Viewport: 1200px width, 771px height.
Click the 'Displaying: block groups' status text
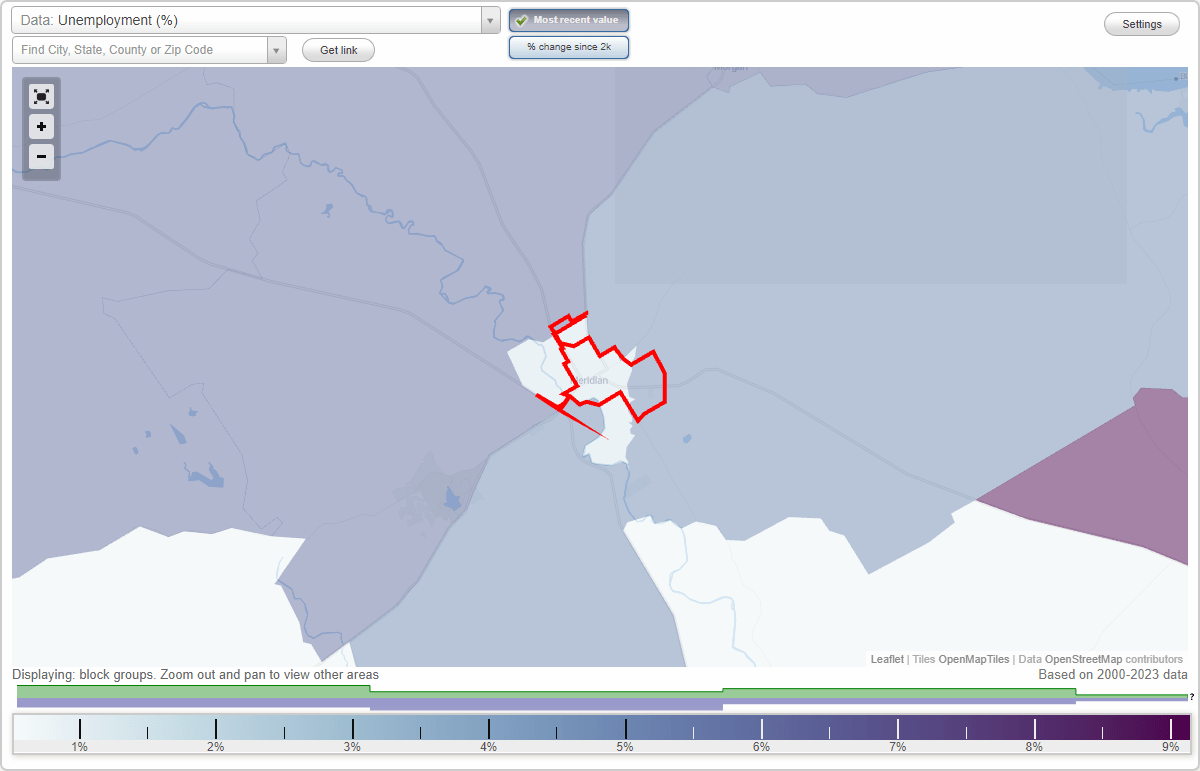click(x=195, y=675)
